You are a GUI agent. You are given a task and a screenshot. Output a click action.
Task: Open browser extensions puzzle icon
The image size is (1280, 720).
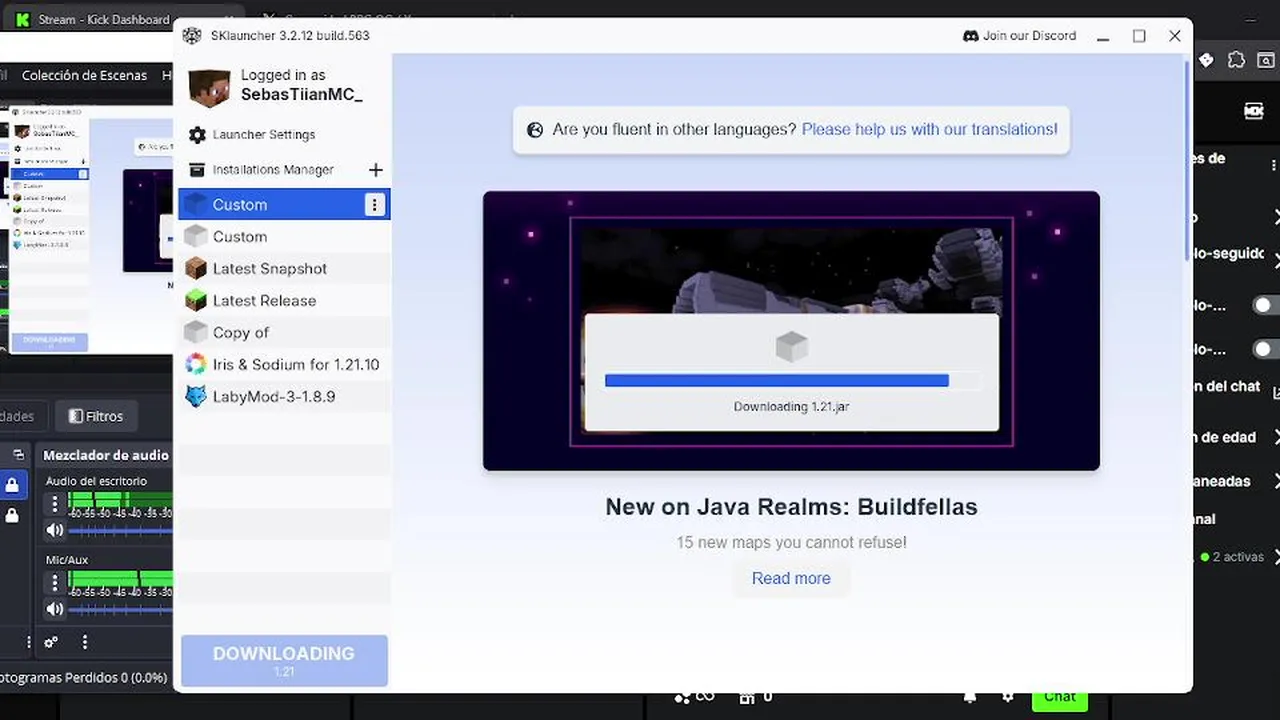click(x=1236, y=60)
